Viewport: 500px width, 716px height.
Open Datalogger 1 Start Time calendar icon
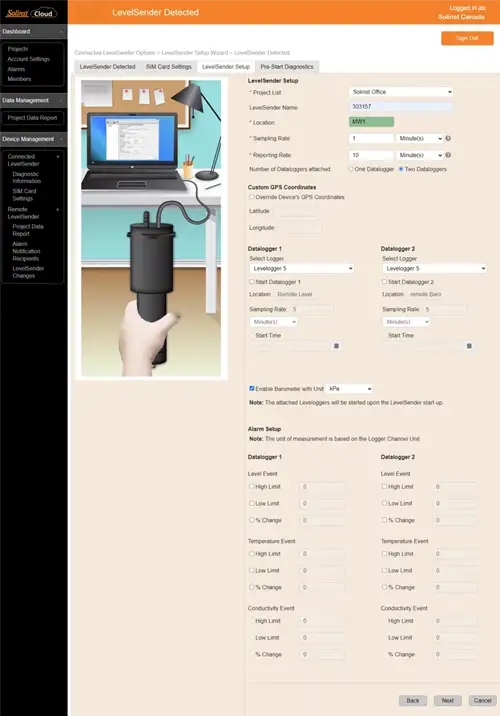337,346
